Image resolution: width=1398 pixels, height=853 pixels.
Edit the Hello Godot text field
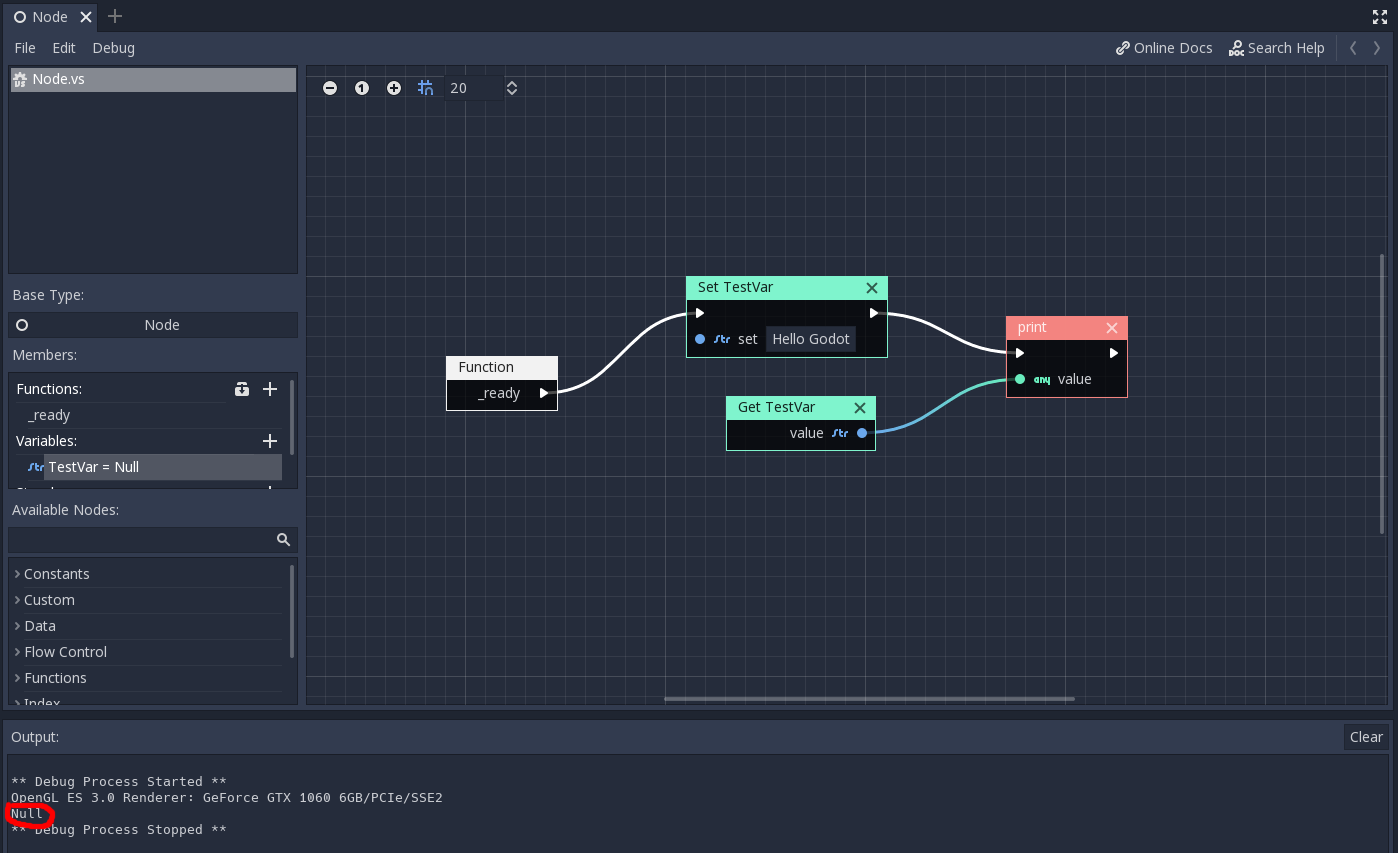point(810,338)
